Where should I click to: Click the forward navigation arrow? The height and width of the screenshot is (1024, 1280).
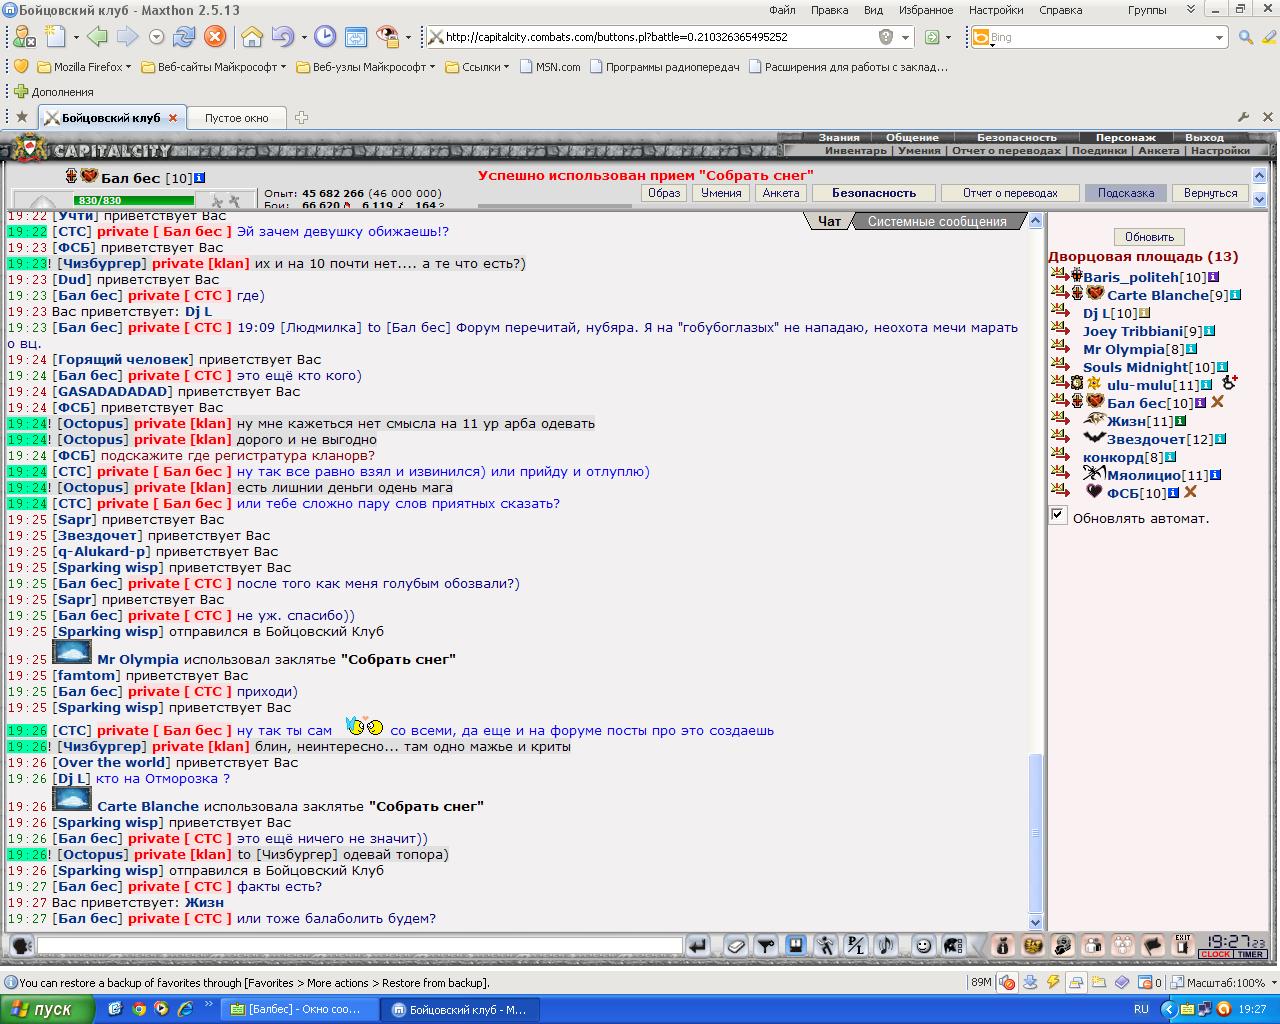pos(127,37)
